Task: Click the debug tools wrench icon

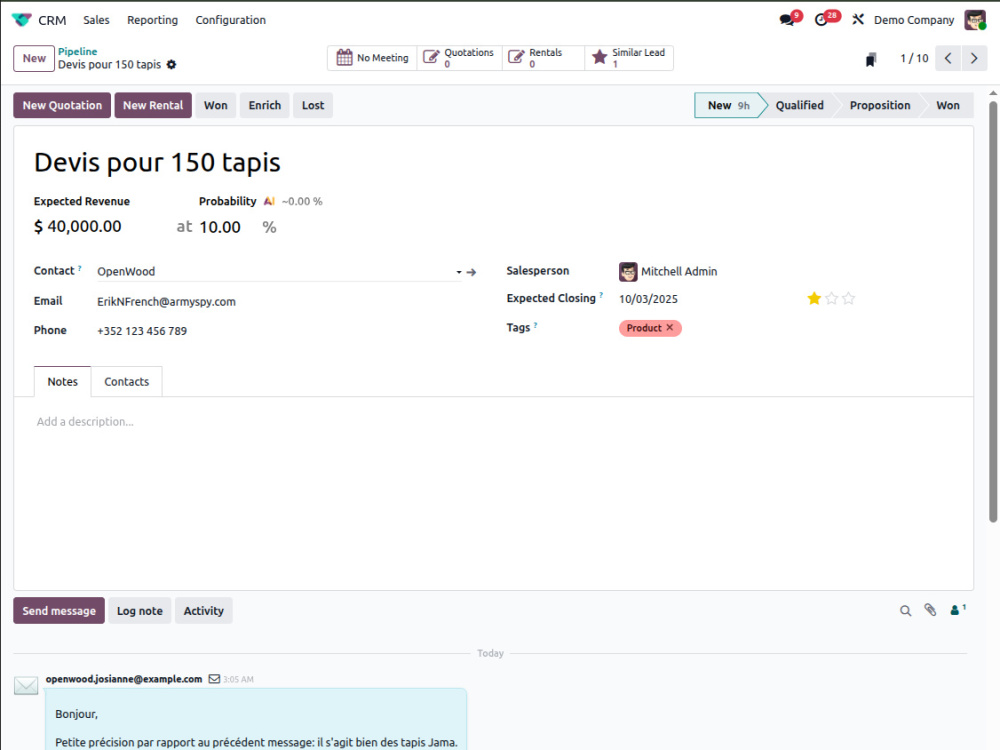Action: 858,20
